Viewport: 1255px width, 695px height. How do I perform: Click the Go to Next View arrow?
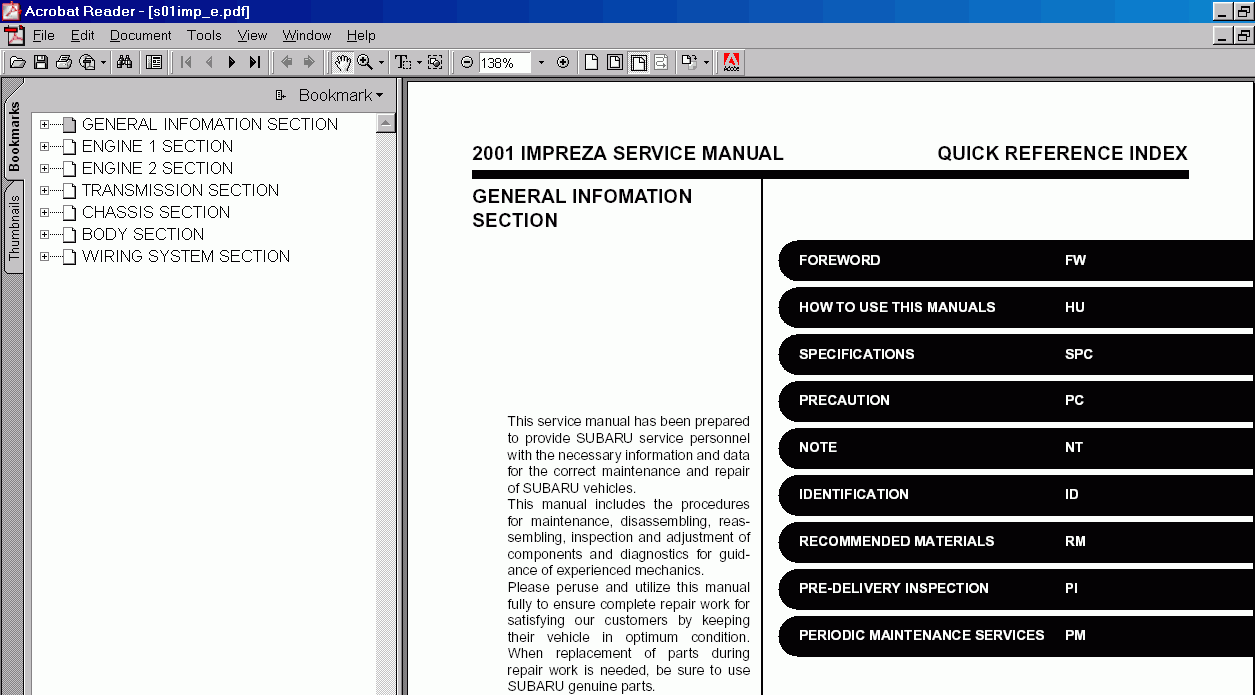tap(309, 62)
